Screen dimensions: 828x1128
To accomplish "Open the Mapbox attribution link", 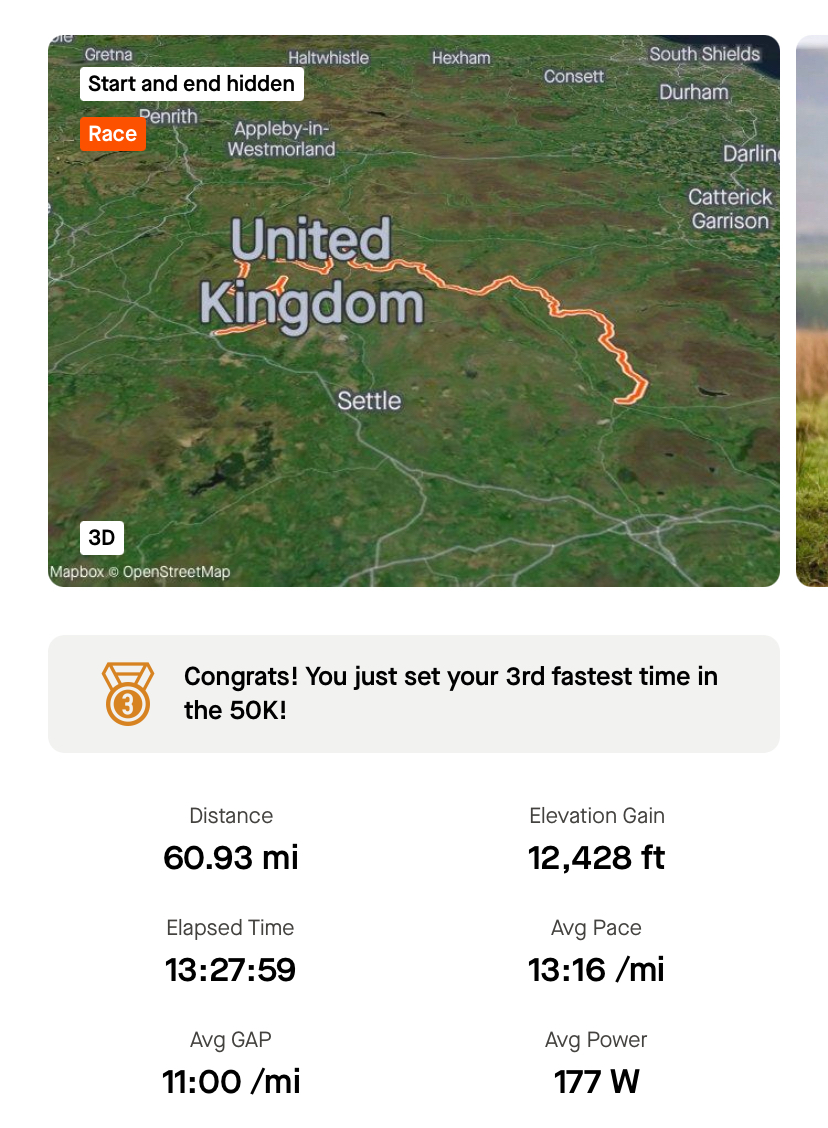I will tap(77, 573).
